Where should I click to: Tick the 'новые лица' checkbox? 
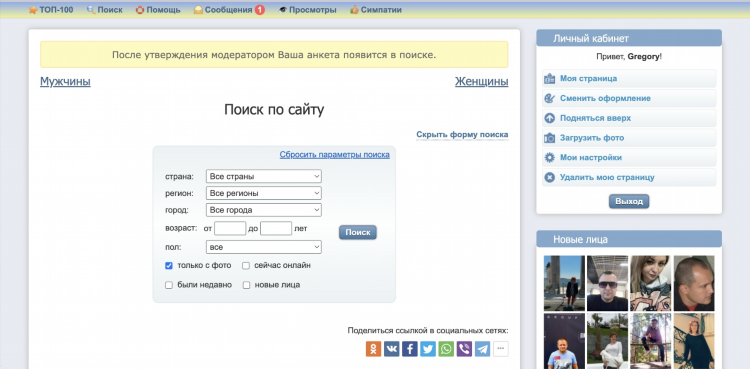pyautogui.click(x=246, y=285)
